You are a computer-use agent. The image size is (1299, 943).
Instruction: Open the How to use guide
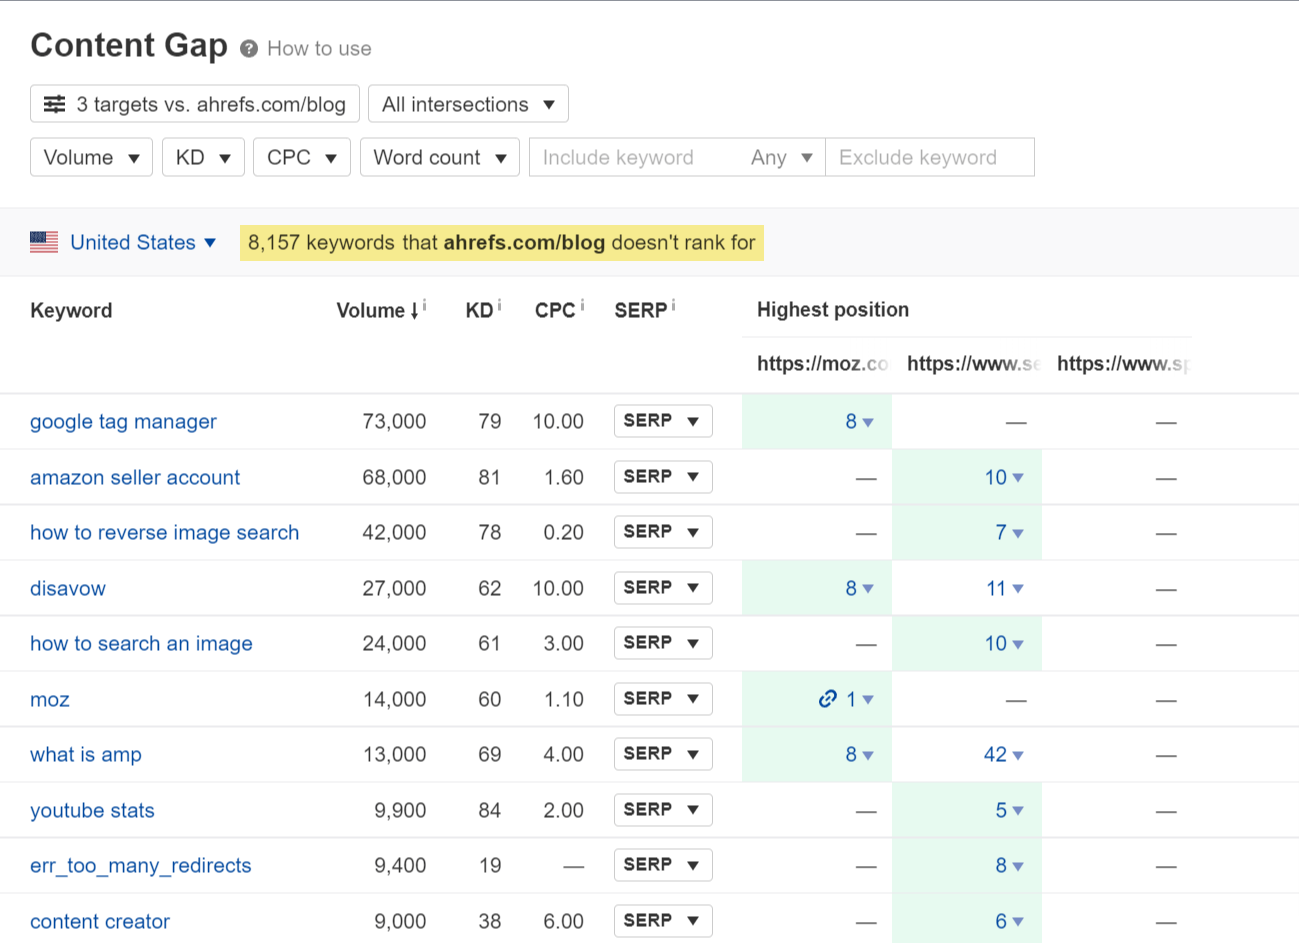[x=321, y=47]
